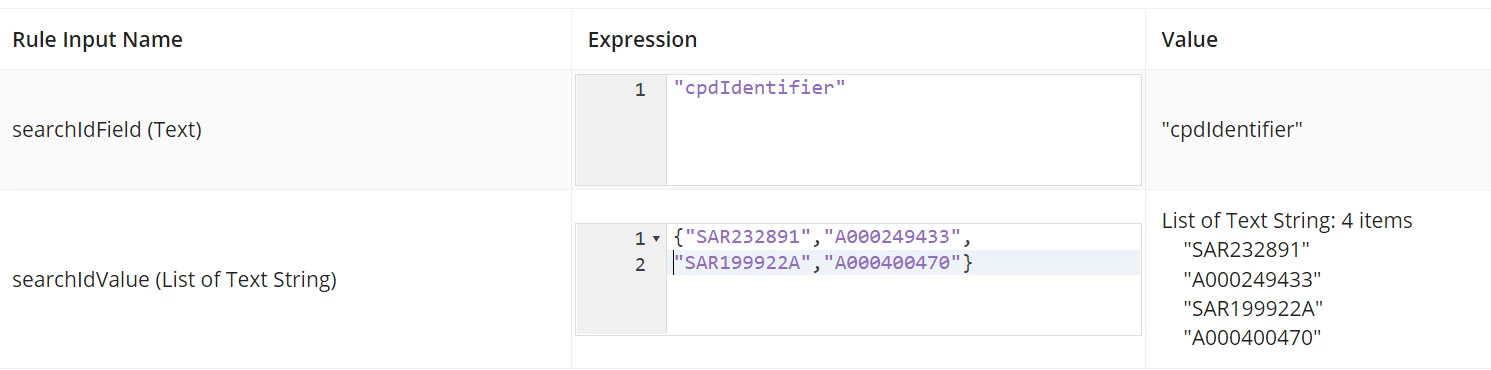Click line number 2 in searchIdValue gutter
This screenshot has width=1491, height=370.
(640, 264)
